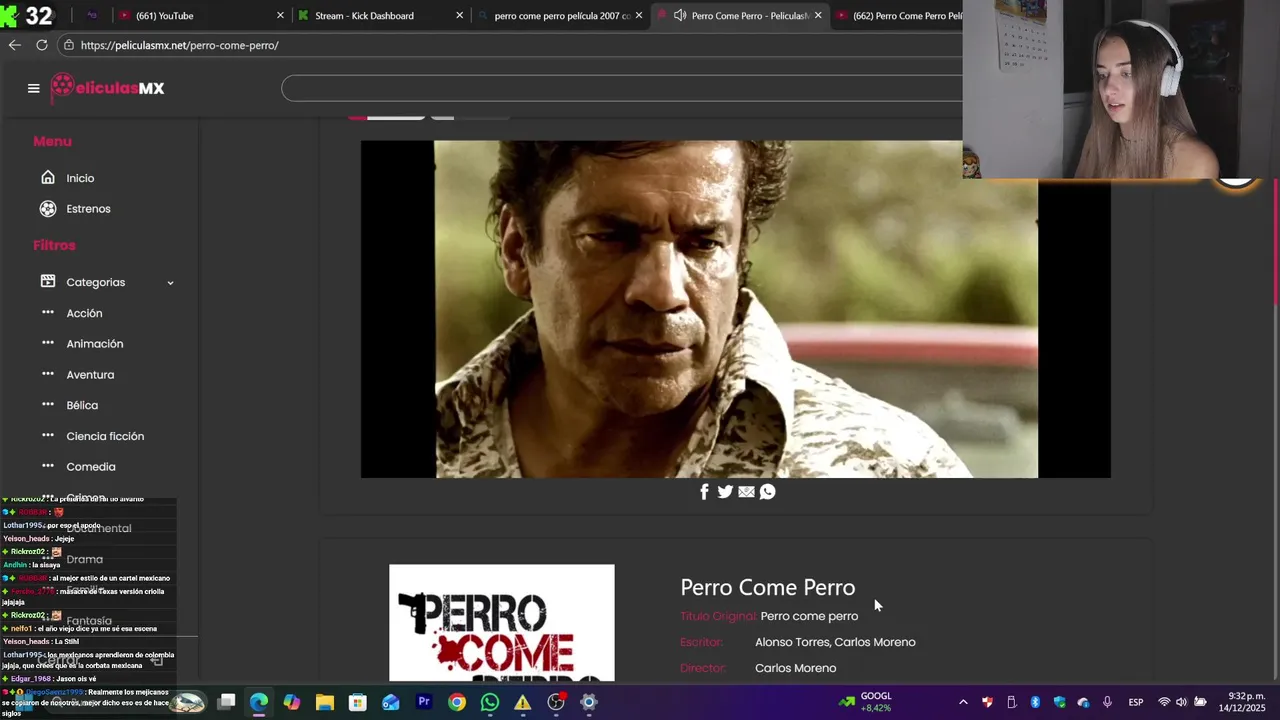Viewport: 1280px width, 720px height.
Task: Share the movie on Facebook
Action: (704, 492)
